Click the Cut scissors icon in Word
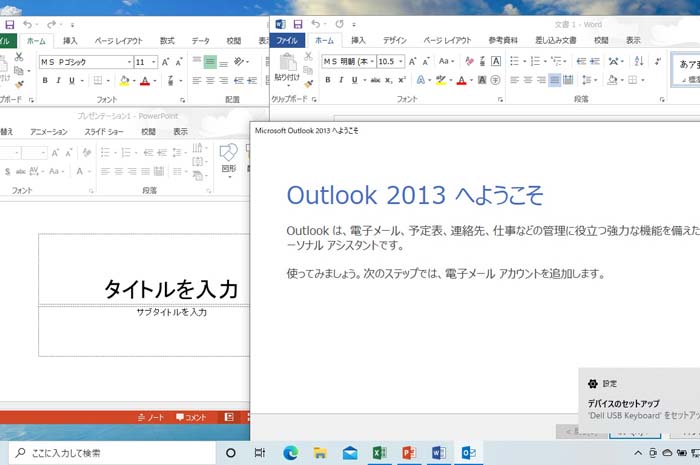Screen dimensions: 700x465 (x=308, y=56)
